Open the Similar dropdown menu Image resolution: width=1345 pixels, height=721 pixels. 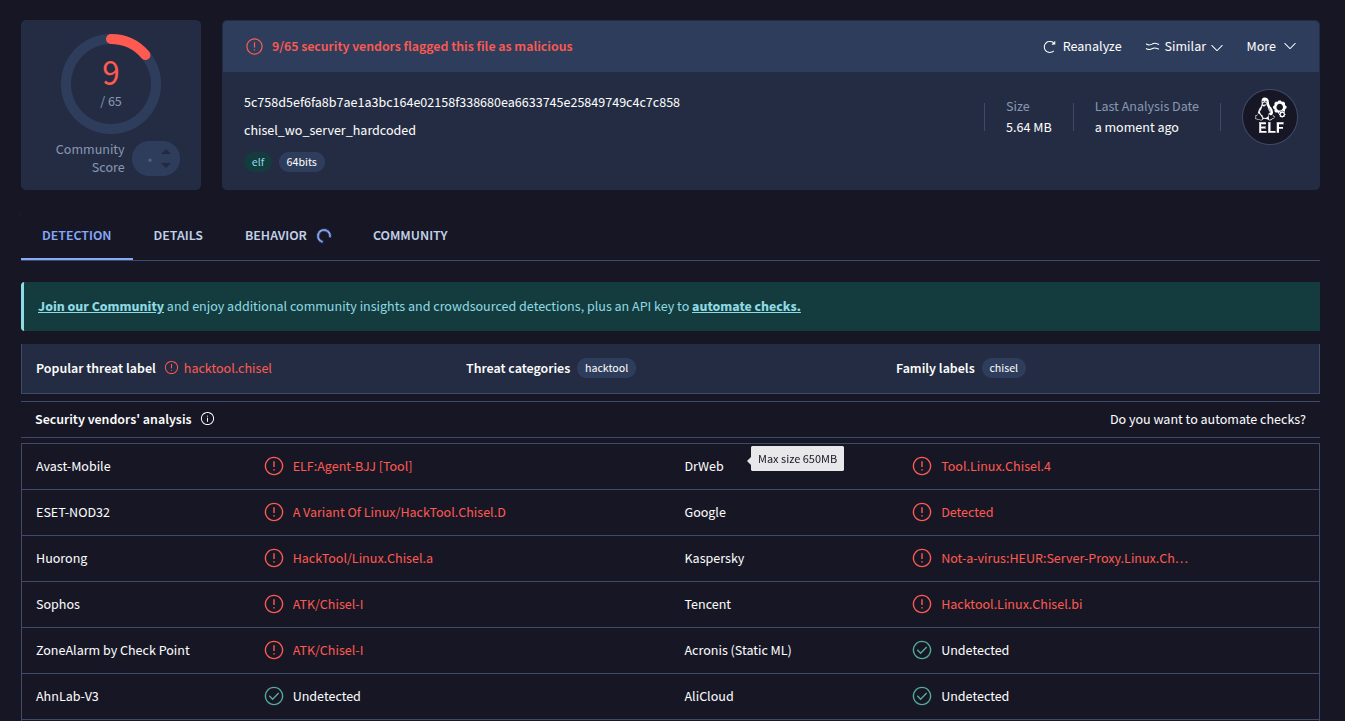(1184, 47)
